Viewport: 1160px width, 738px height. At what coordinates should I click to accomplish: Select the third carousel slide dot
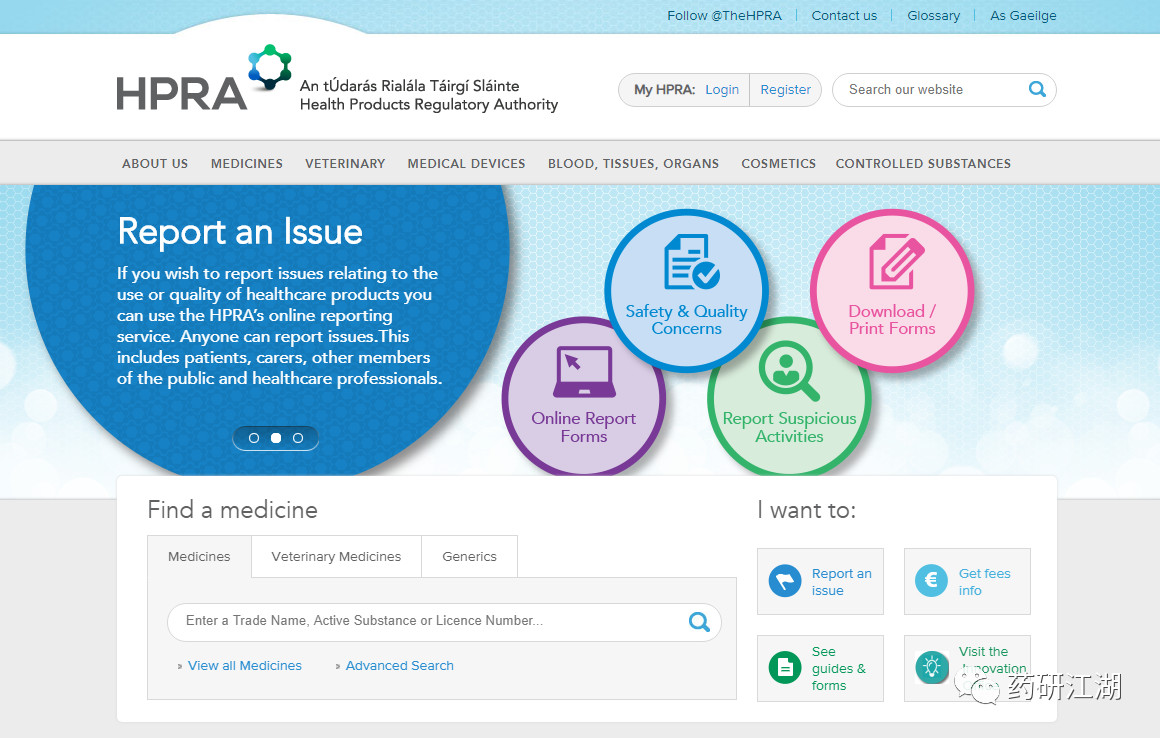coord(297,438)
